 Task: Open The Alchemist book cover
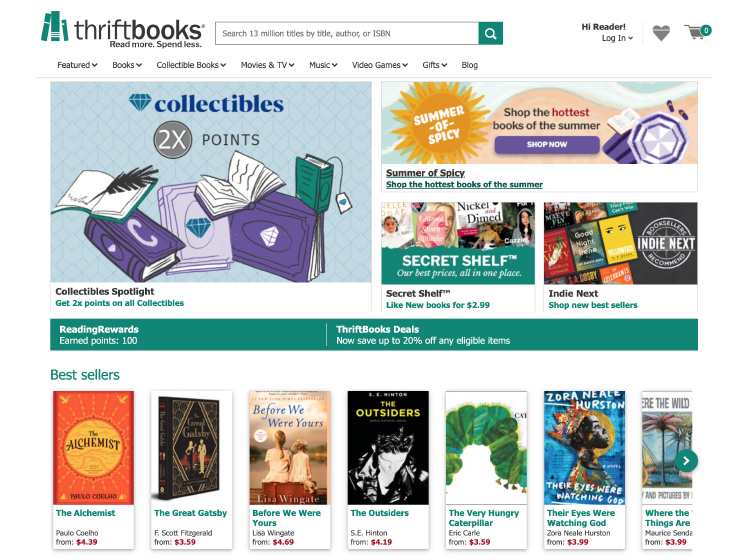[93, 448]
